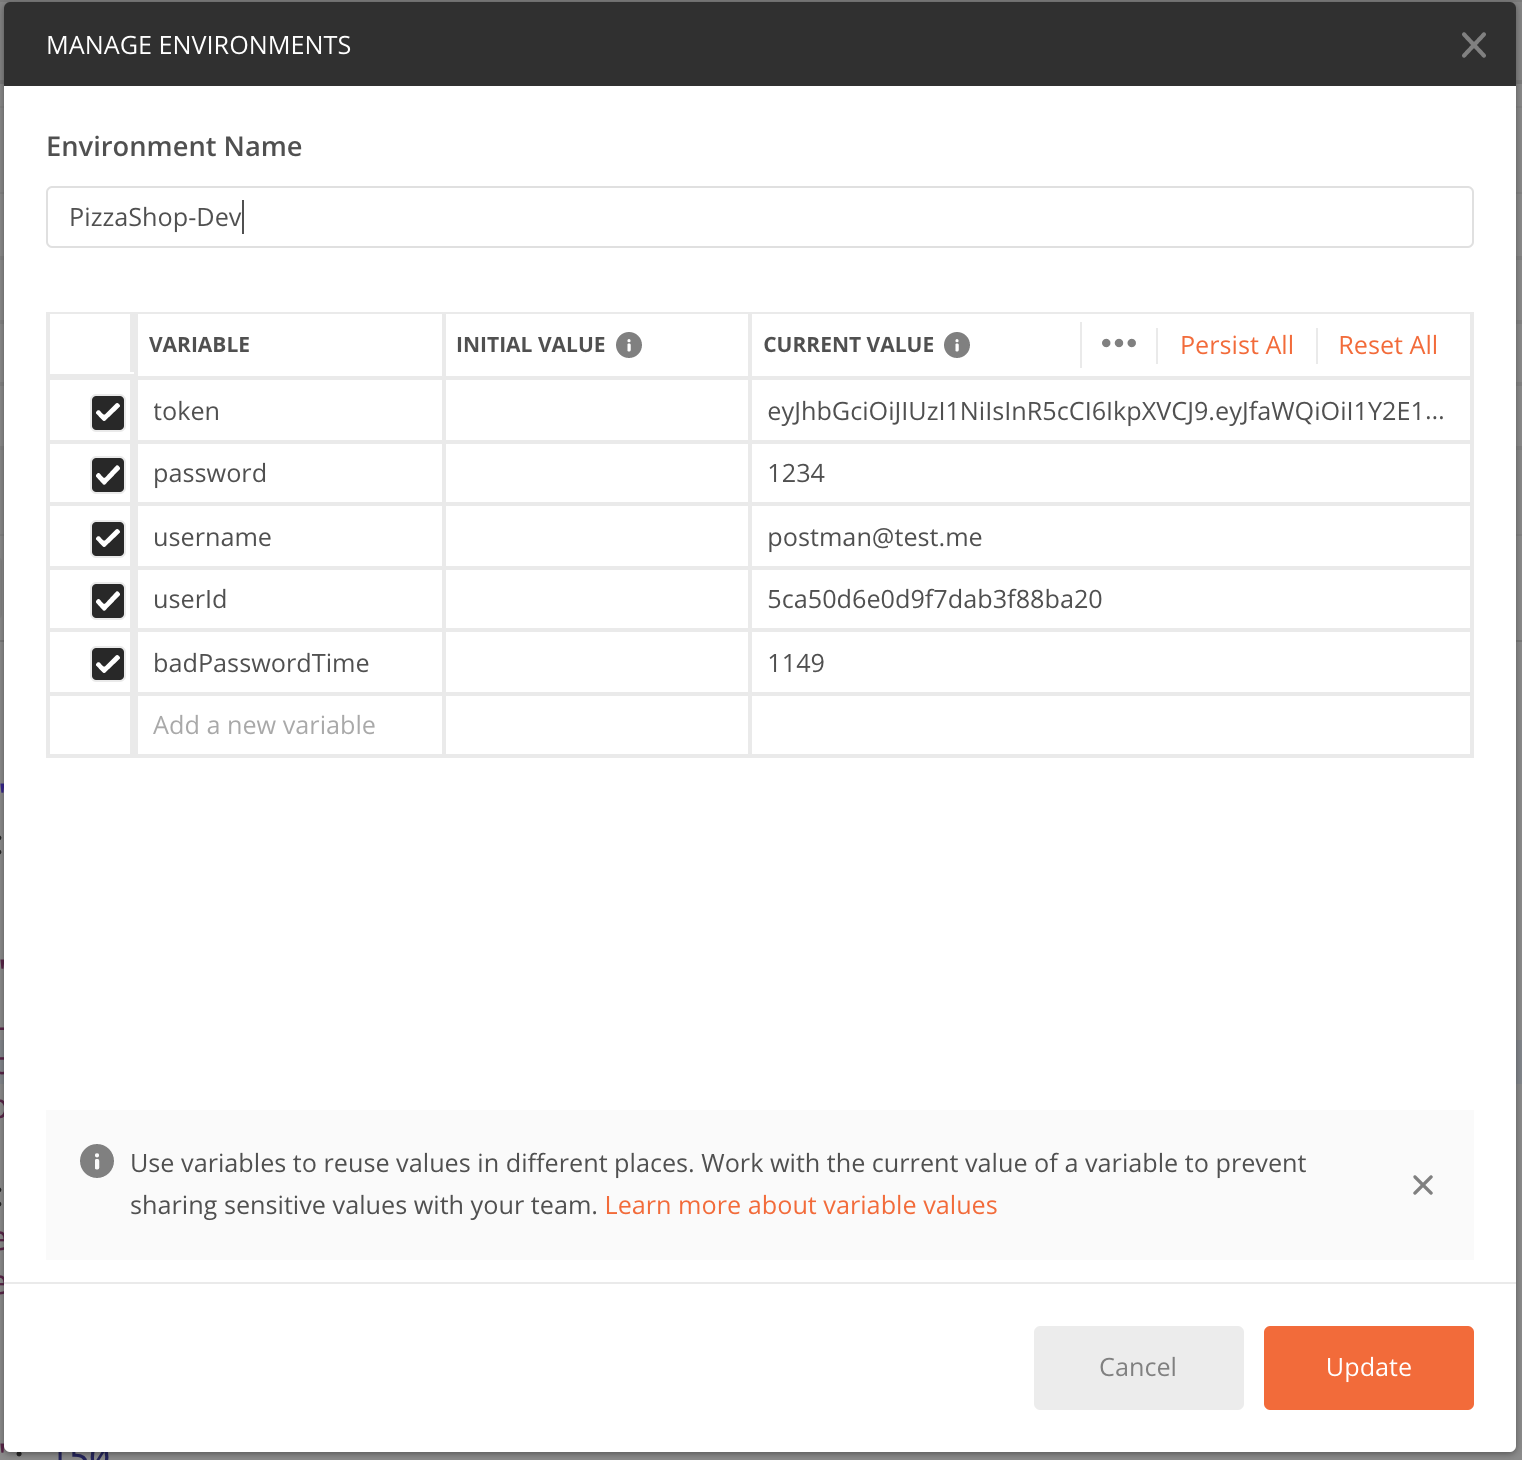The height and width of the screenshot is (1460, 1522).
Task: Open Learn more about variable values
Action: click(x=801, y=1205)
